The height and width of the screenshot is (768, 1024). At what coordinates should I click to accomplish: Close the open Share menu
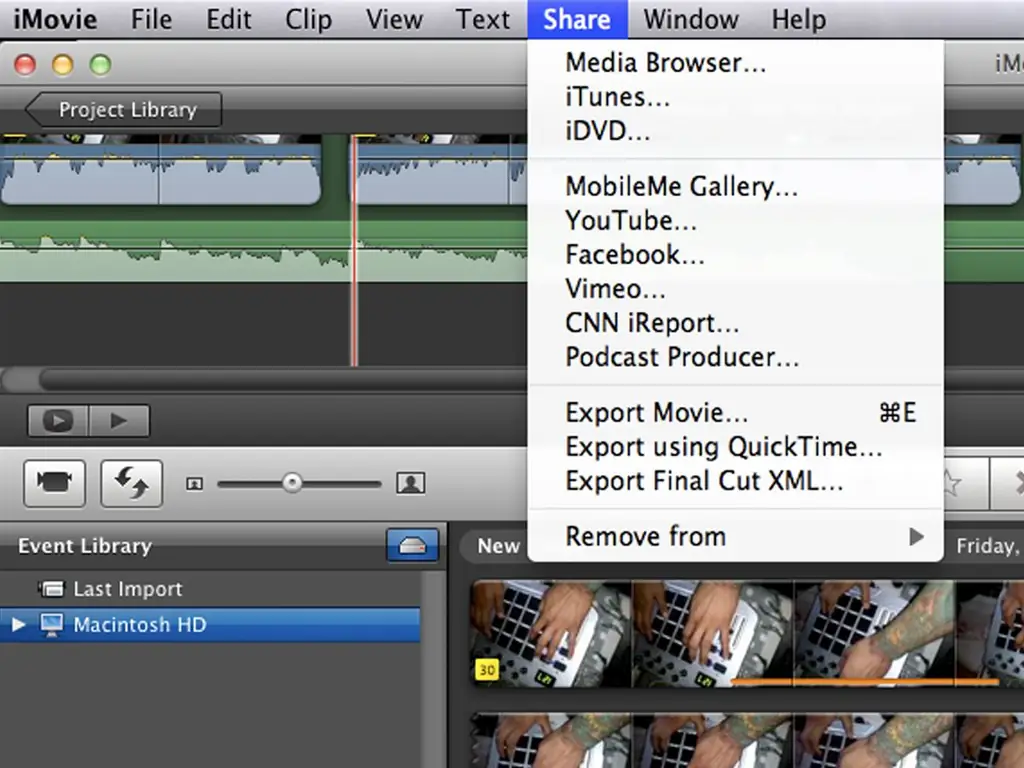click(577, 20)
